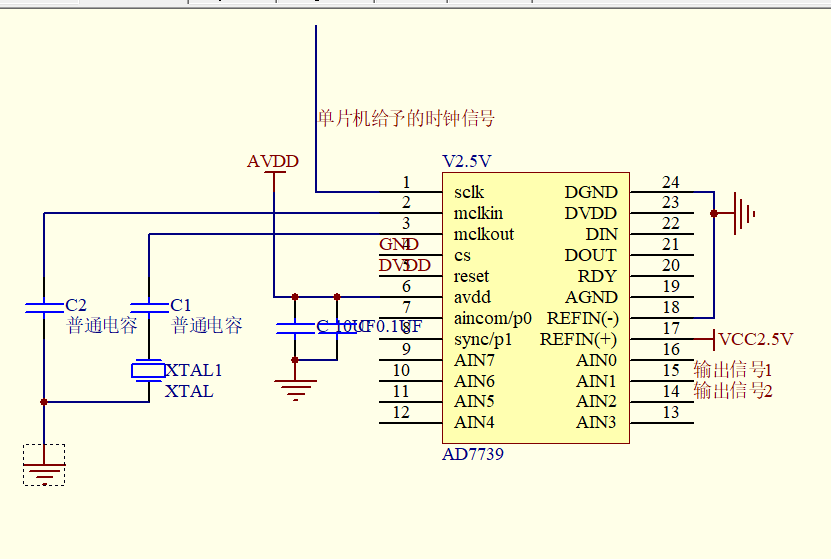Click pin number 17 beside REFIN(+)
Image resolution: width=831 pixels, height=559 pixels.
coord(670,329)
